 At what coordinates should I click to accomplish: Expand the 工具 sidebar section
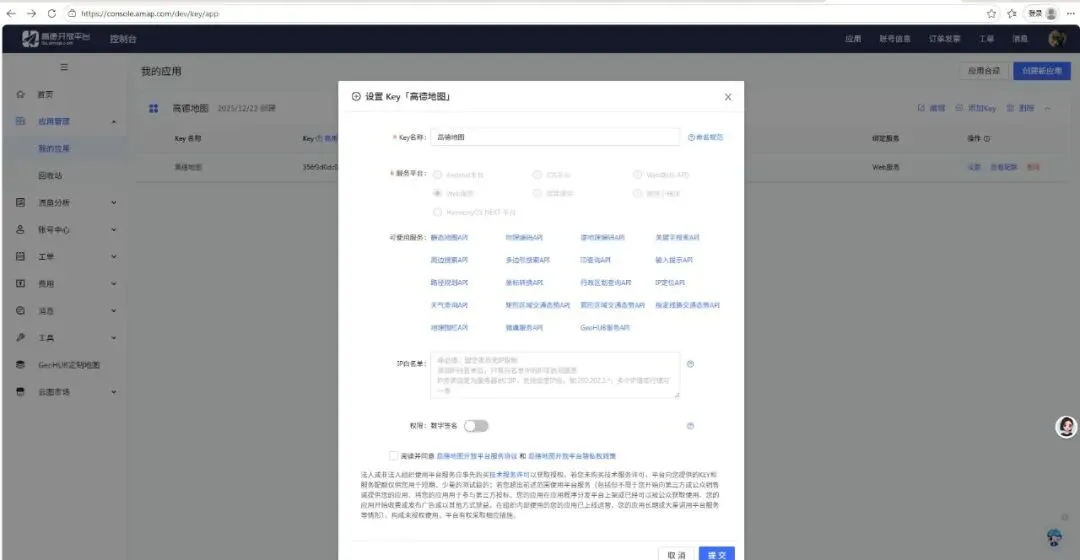pos(114,338)
